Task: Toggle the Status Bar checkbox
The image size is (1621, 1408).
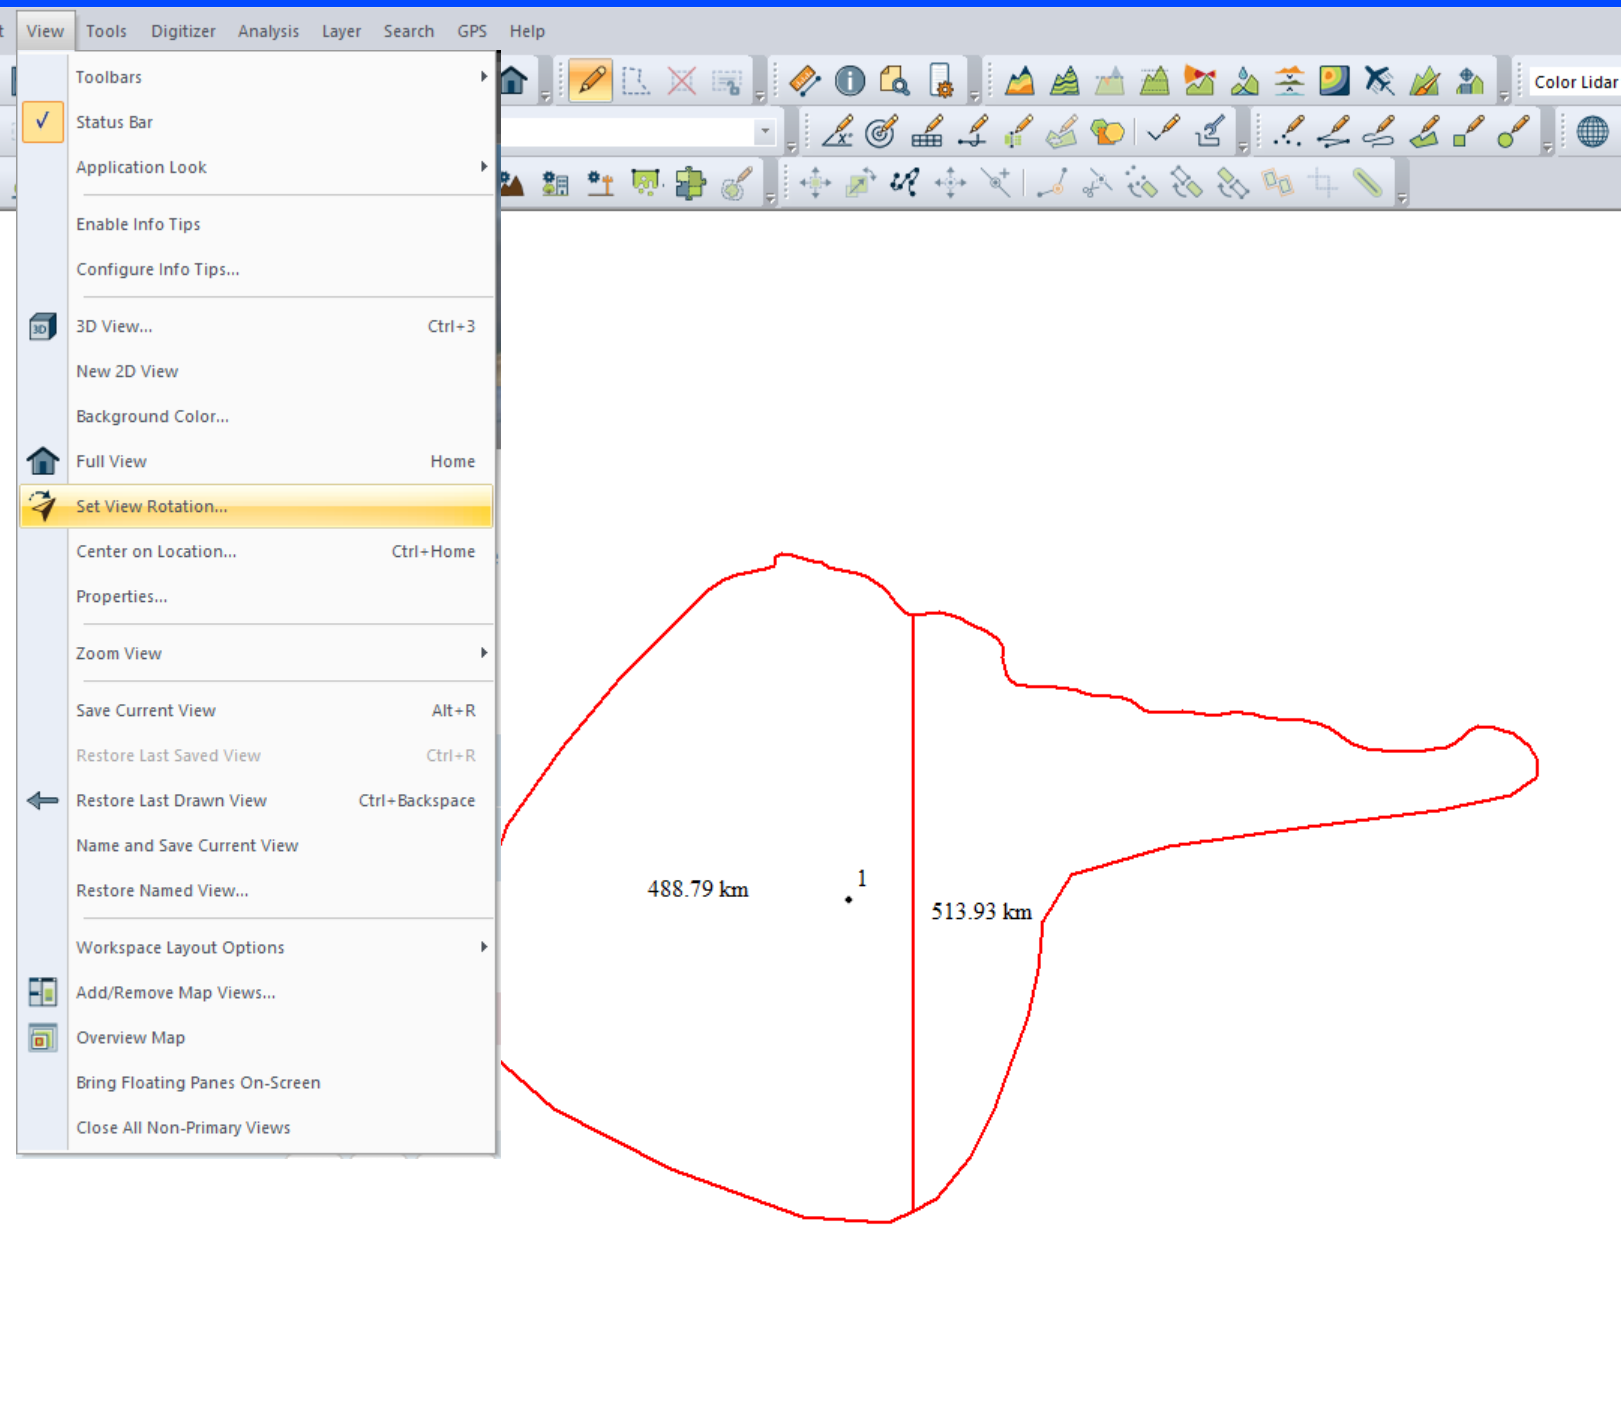Action: 44,122
